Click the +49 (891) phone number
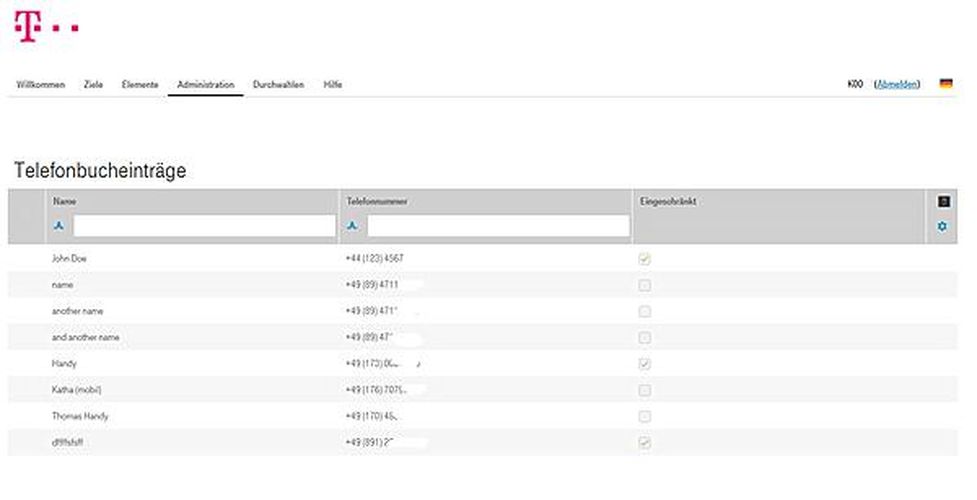This screenshot has width=977, height=500. [371, 442]
